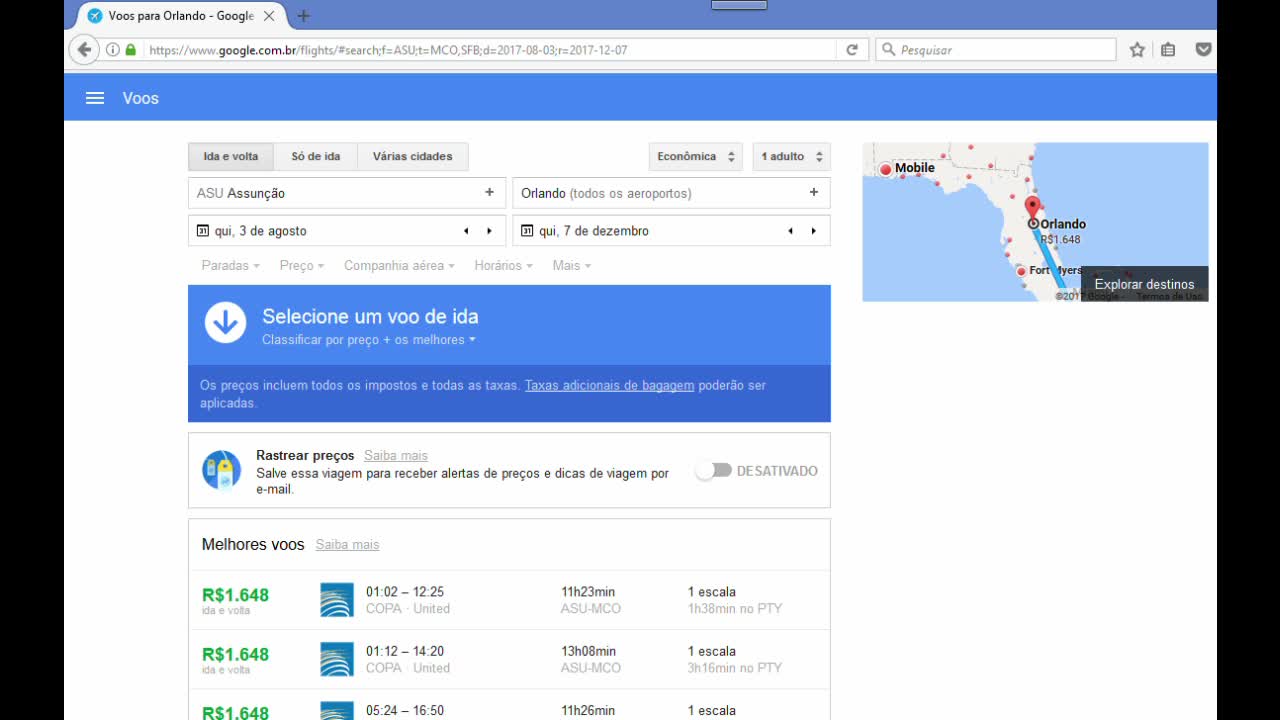The image size is (1280, 720).
Task: Click the qui, 3 de agosto date field
Action: (347, 231)
